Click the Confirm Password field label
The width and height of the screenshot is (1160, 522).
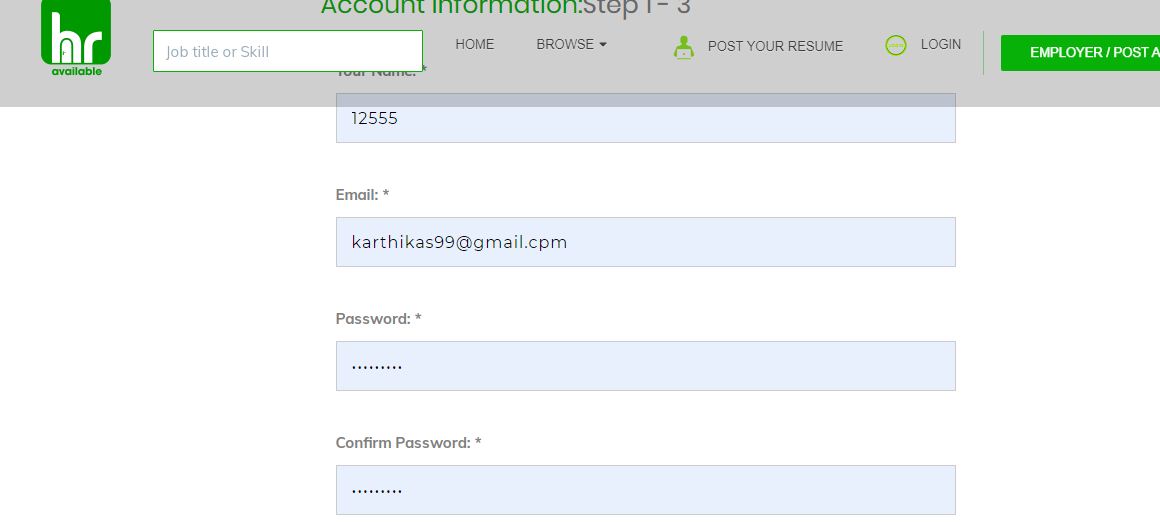408,443
